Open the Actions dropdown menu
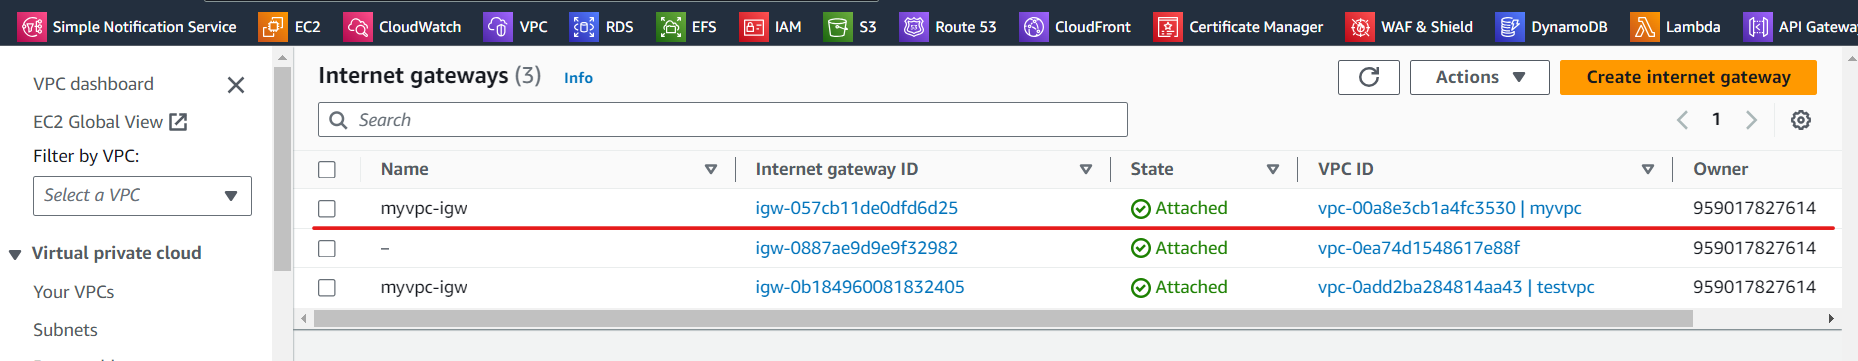 pyautogui.click(x=1480, y=77)
